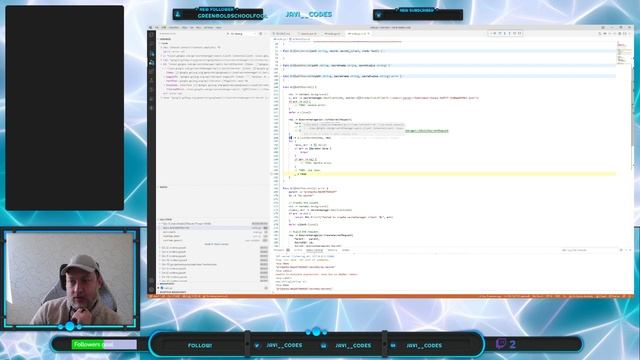Select the Run and Debug activity bar icon
Viewport: 640px width, 360px height.
[151, 62]
